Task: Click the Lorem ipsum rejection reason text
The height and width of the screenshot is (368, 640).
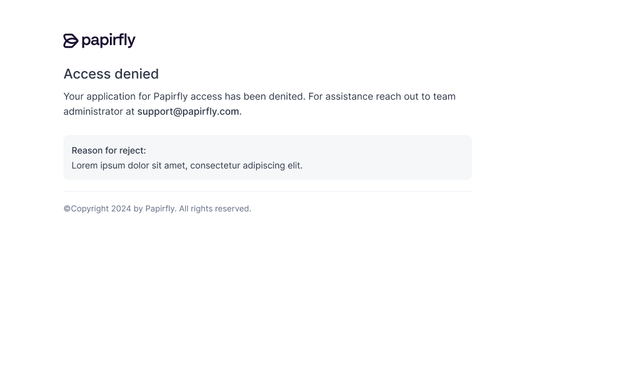Action: click(x=187, y=166)
